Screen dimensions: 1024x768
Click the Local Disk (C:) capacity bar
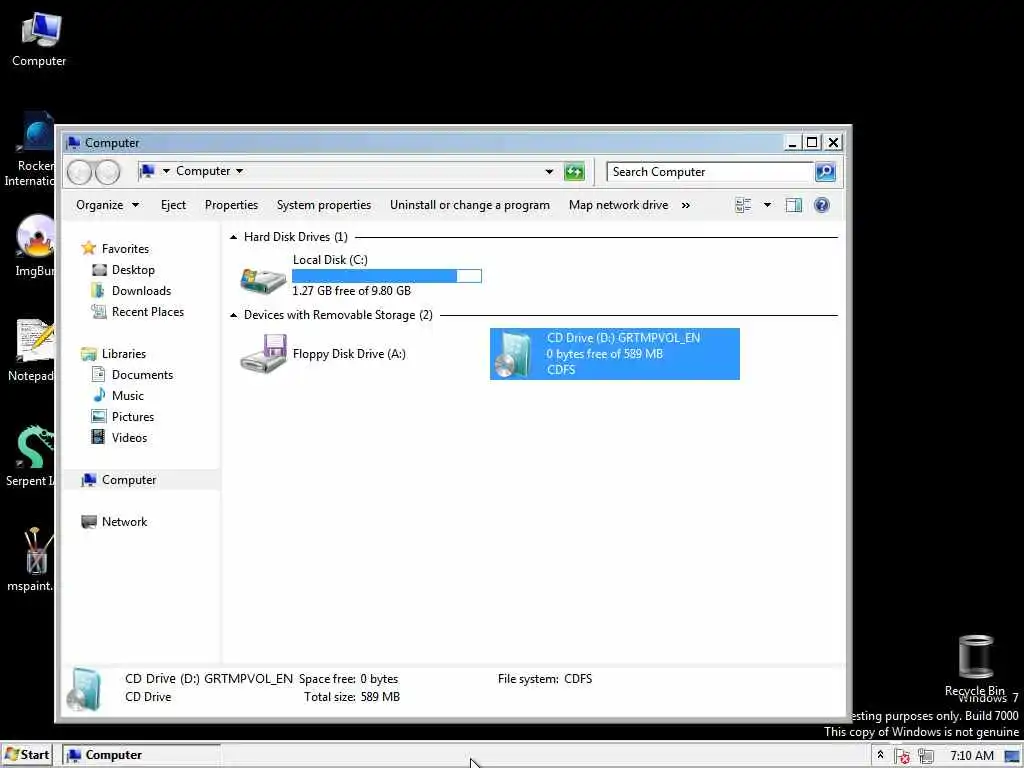pos(387,276)
